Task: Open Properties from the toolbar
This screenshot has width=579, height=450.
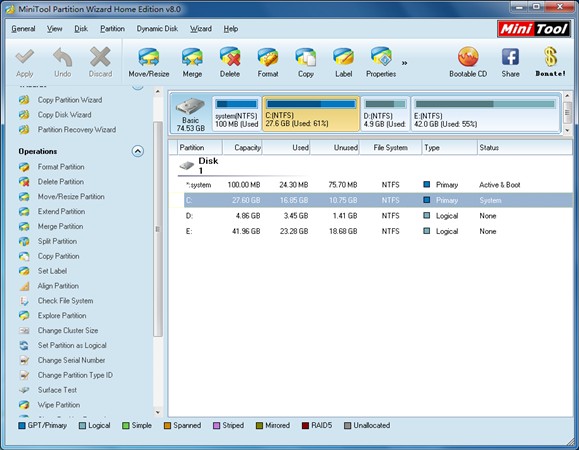Action: point(381,57)
